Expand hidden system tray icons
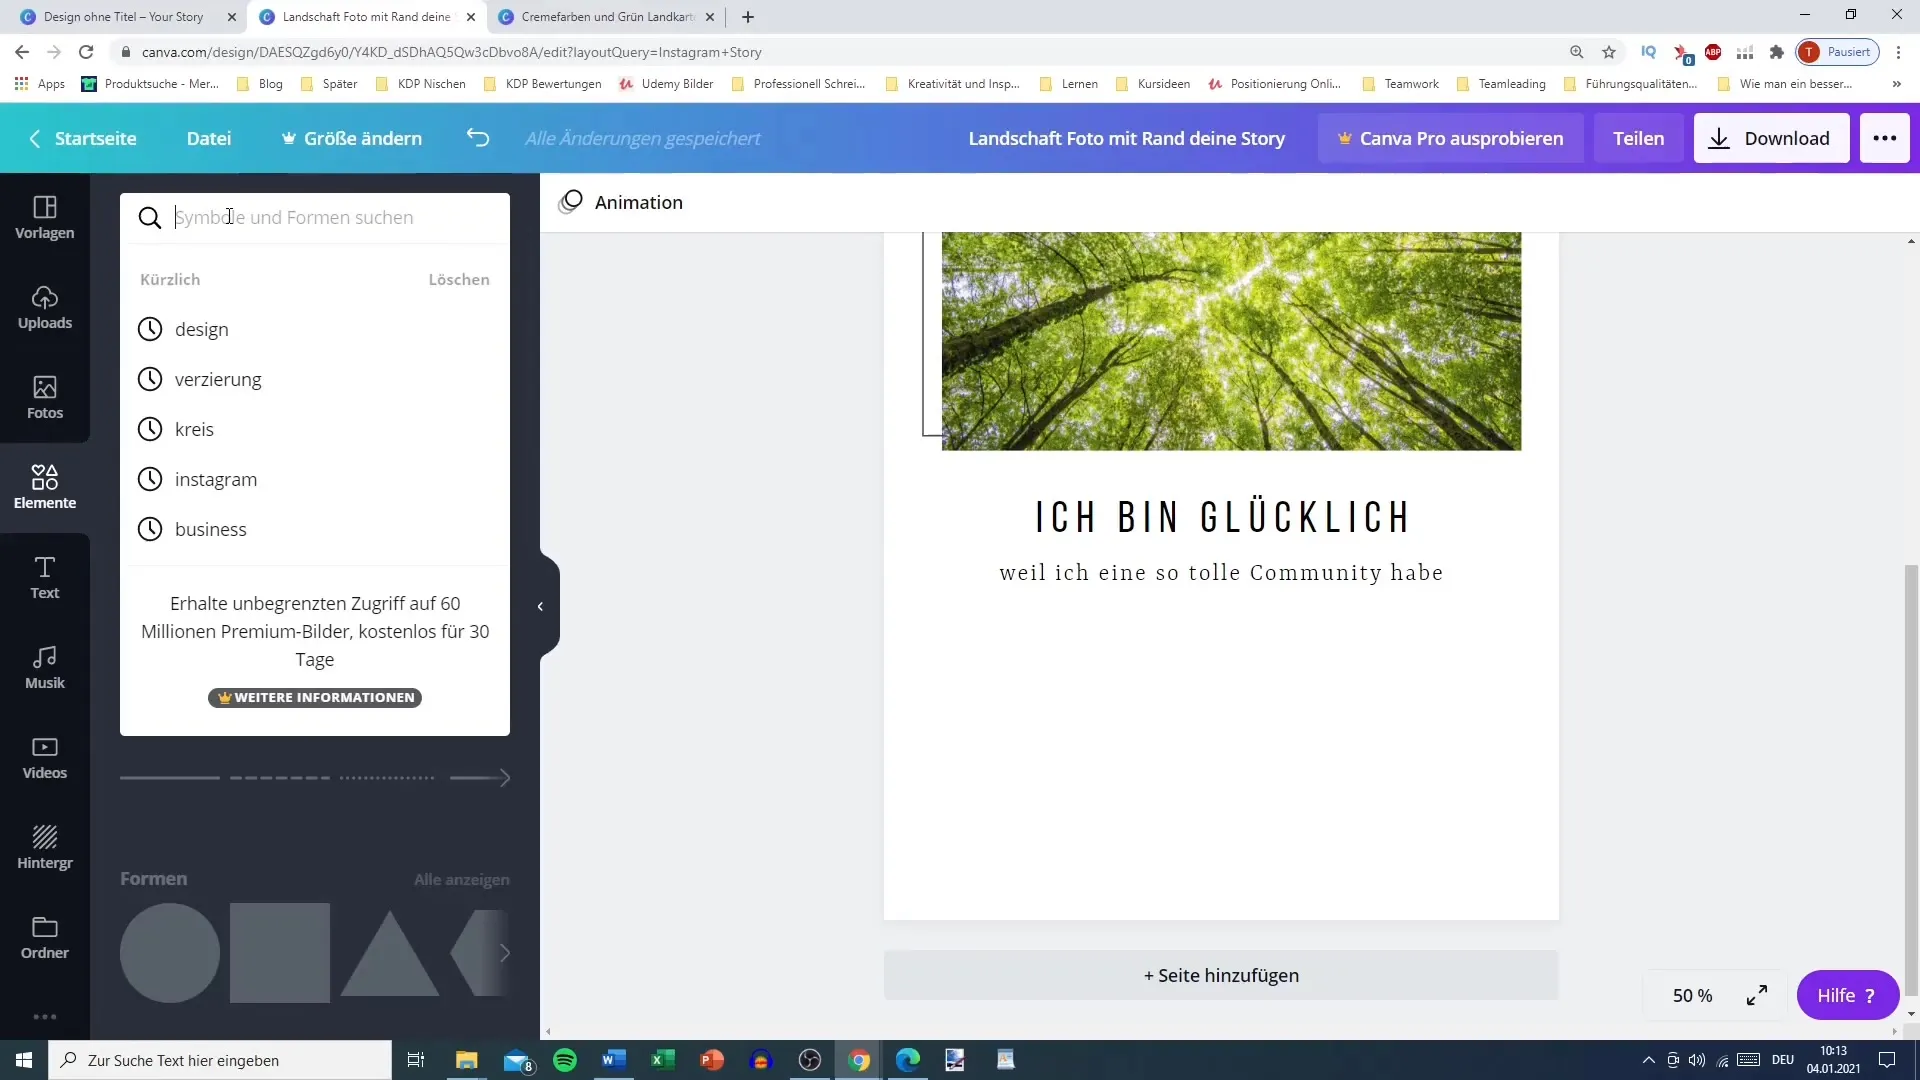1920x1080 pixels. tap(1648, 1060)
